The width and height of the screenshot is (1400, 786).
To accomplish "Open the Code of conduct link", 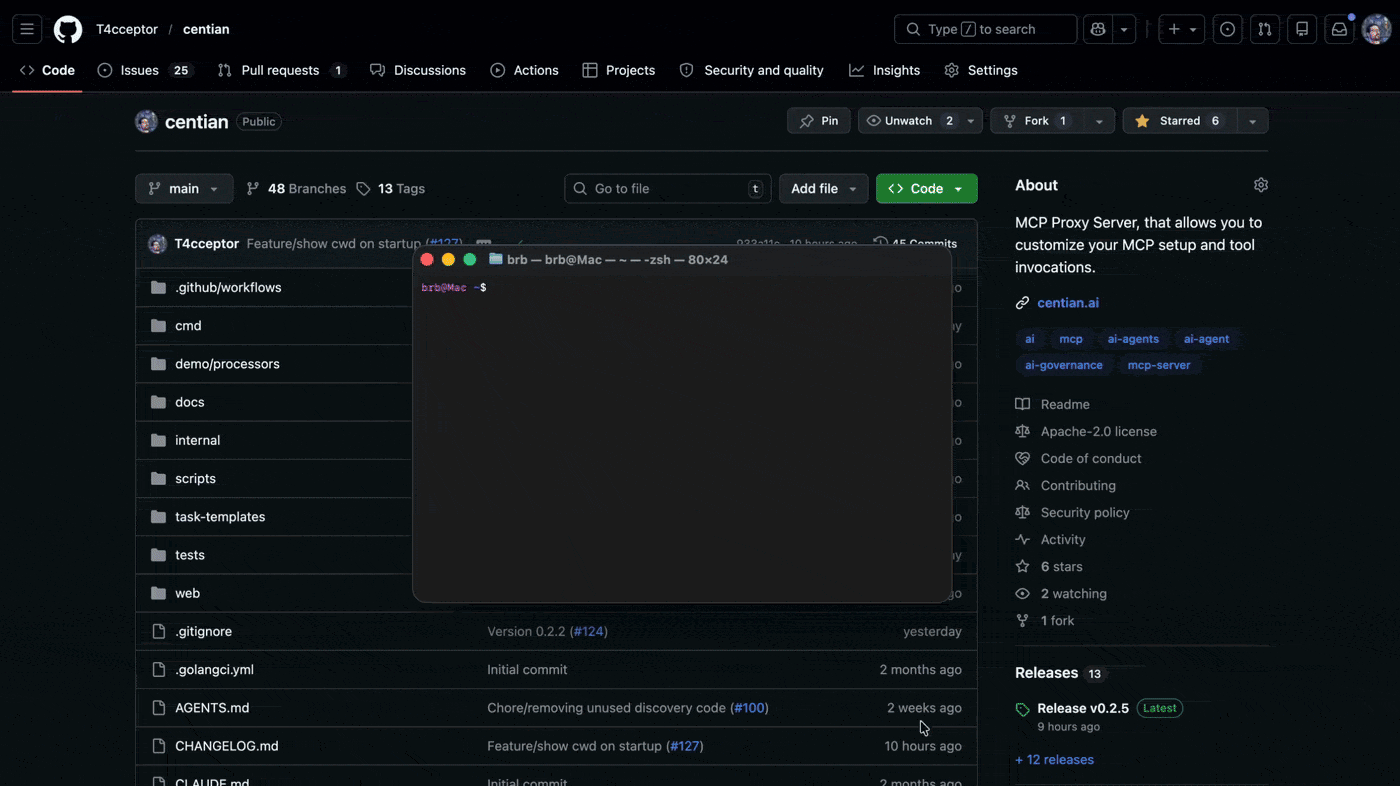I will pos(1091,458).
